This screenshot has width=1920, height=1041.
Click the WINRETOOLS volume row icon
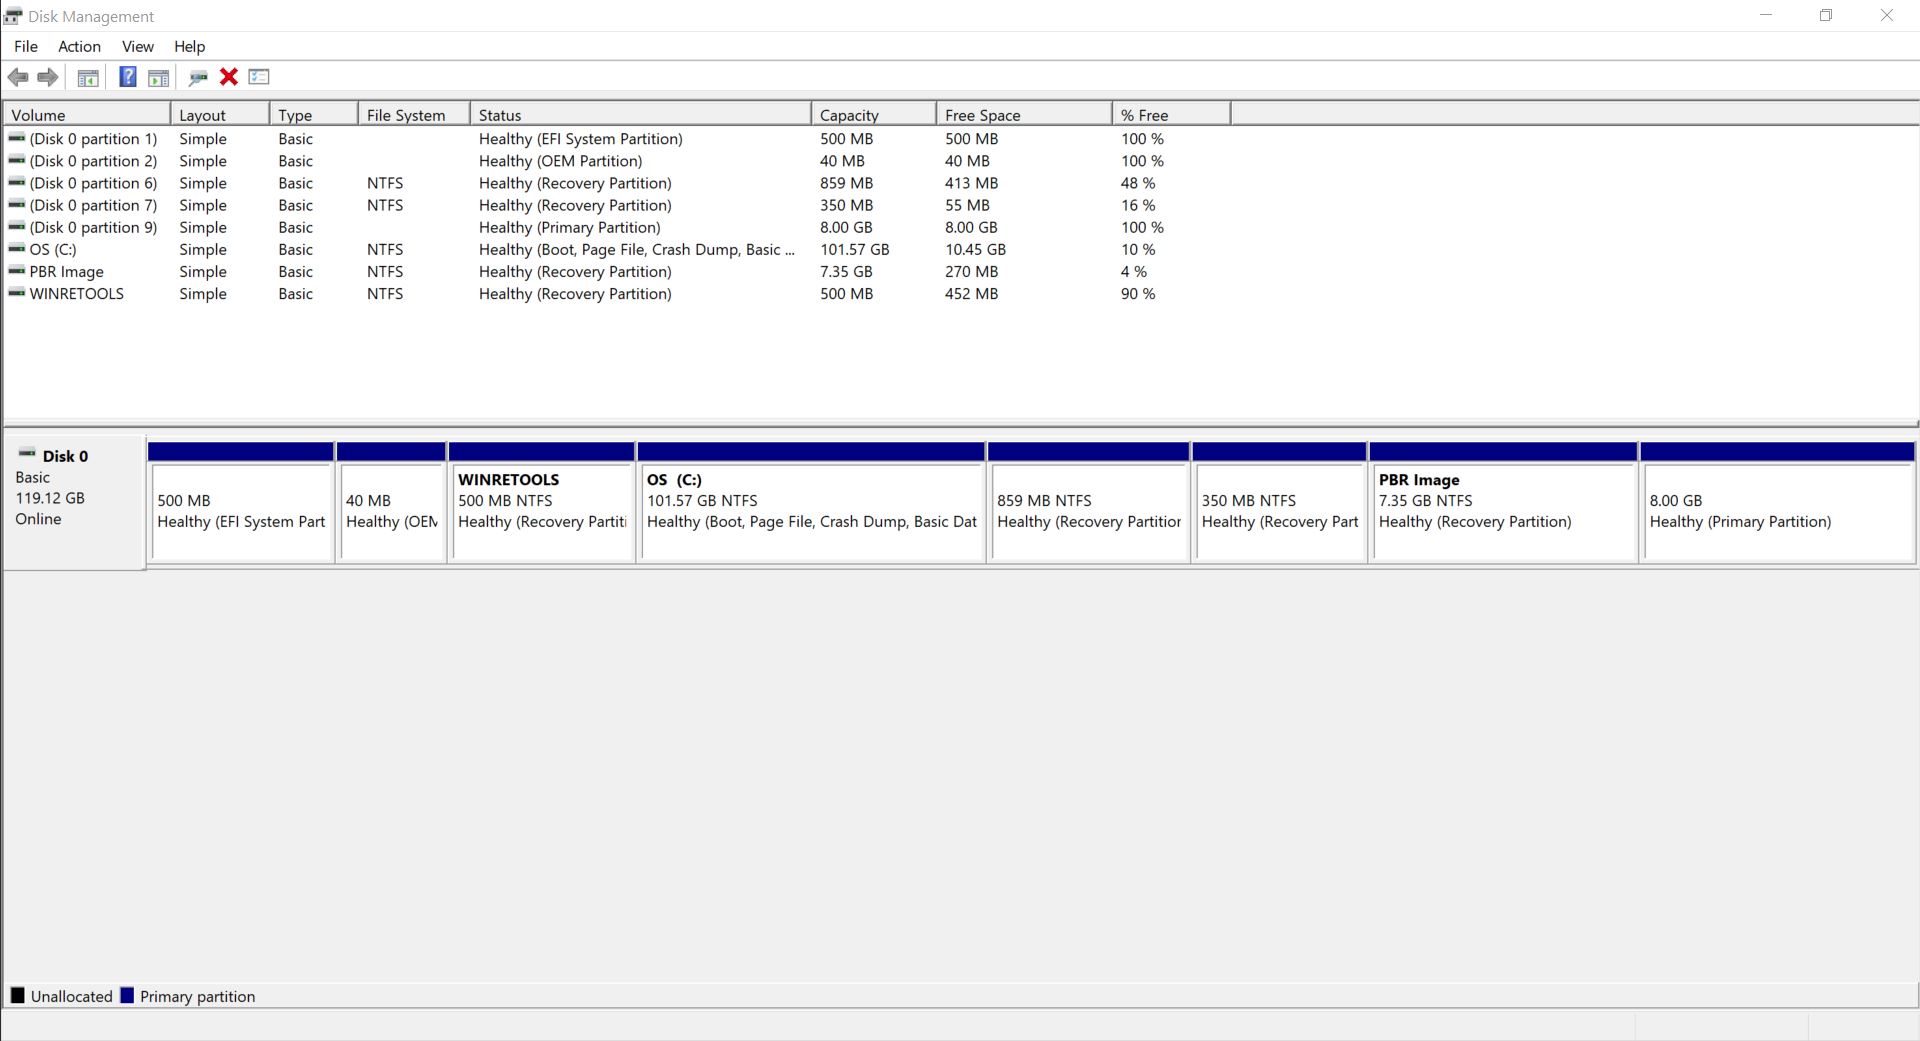coord(17,293)
